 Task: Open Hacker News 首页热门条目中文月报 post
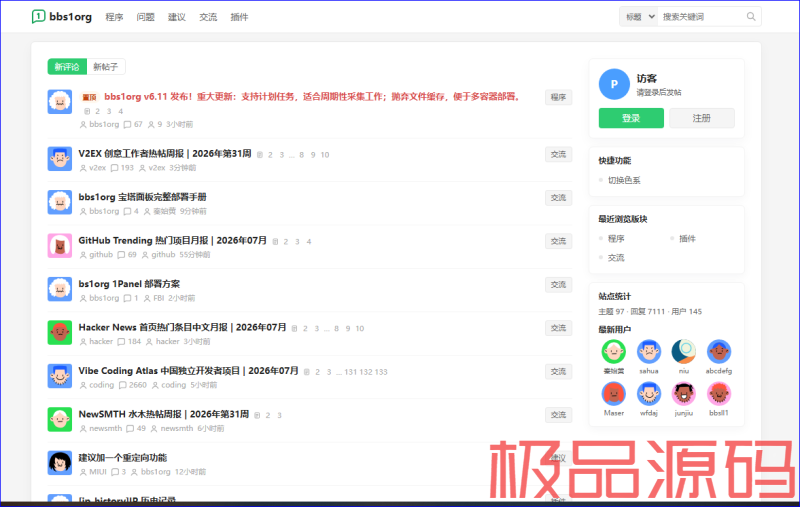point(182,327)
